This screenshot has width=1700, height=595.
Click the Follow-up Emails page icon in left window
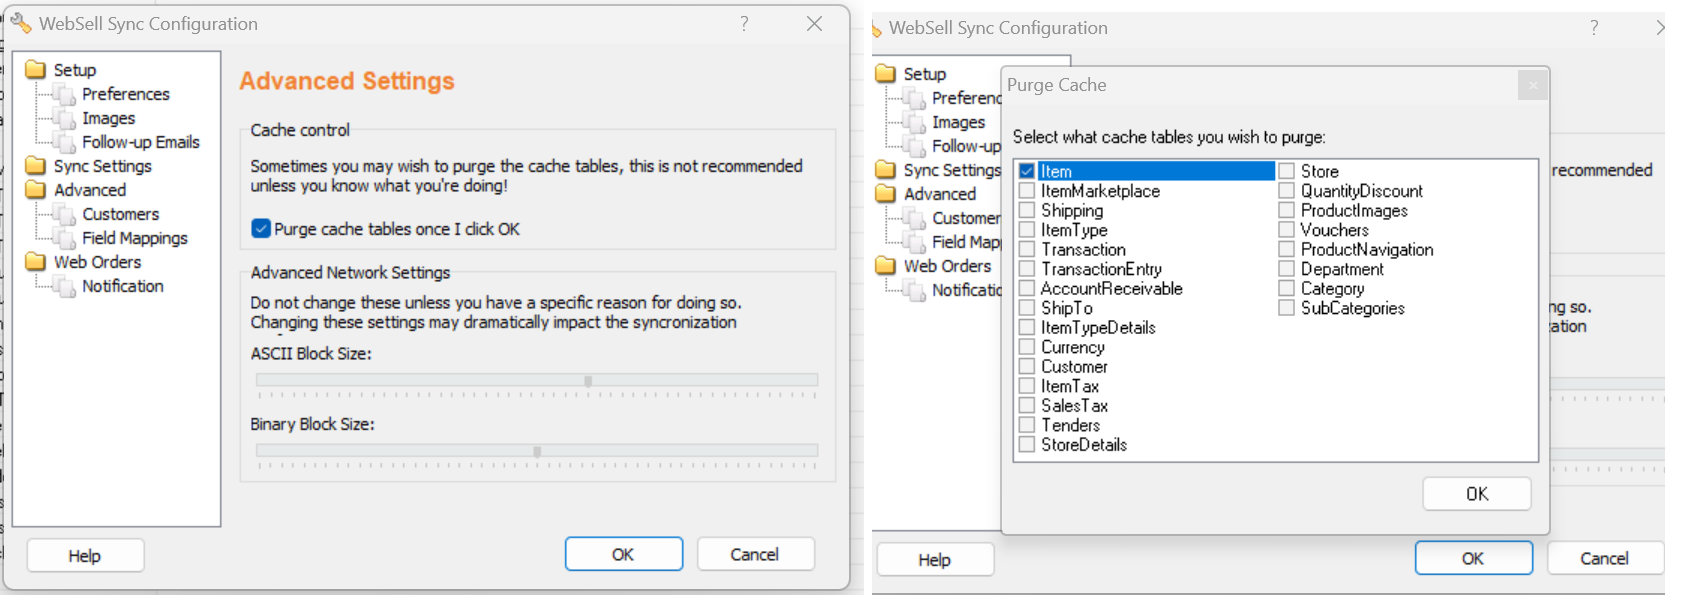coord(66,143)
